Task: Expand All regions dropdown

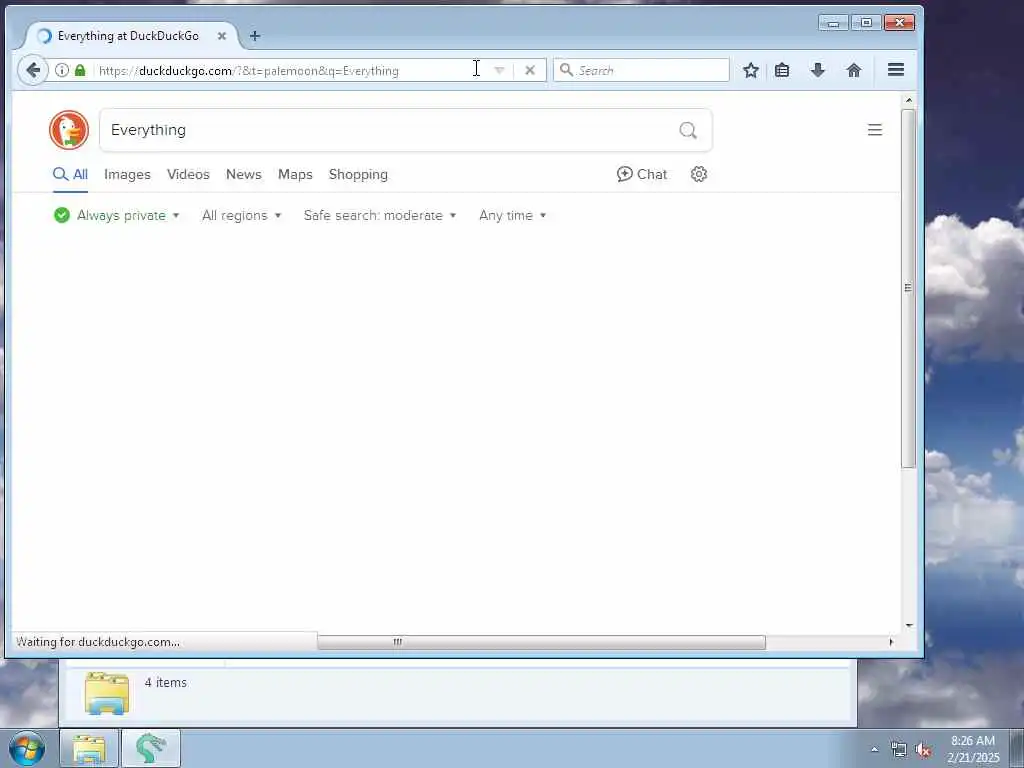Action: pyautogui.click(x=242, y=215)
